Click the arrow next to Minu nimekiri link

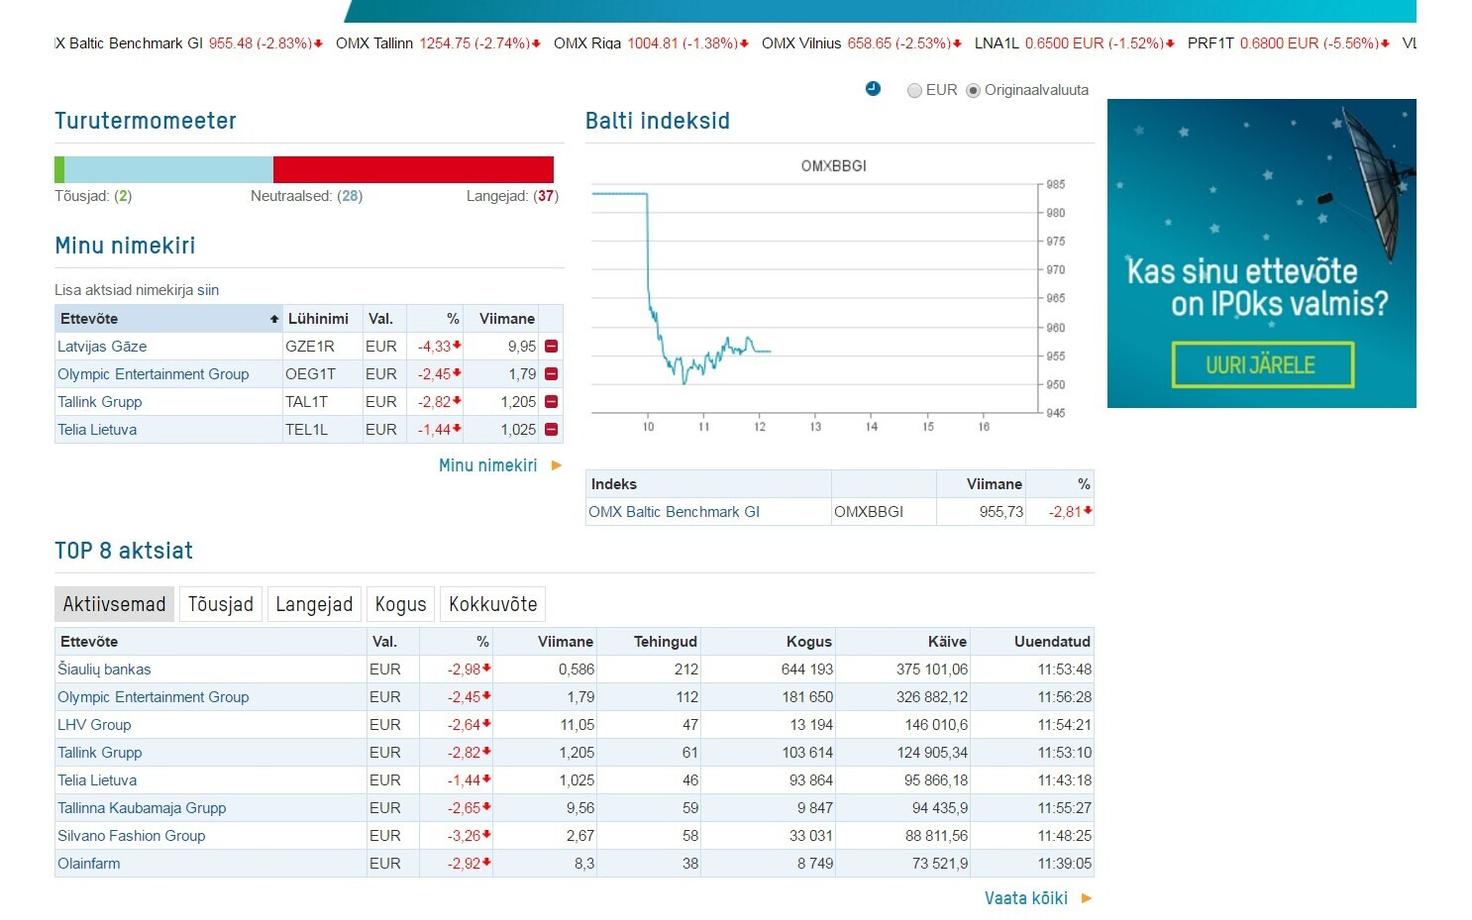point(557,465)
